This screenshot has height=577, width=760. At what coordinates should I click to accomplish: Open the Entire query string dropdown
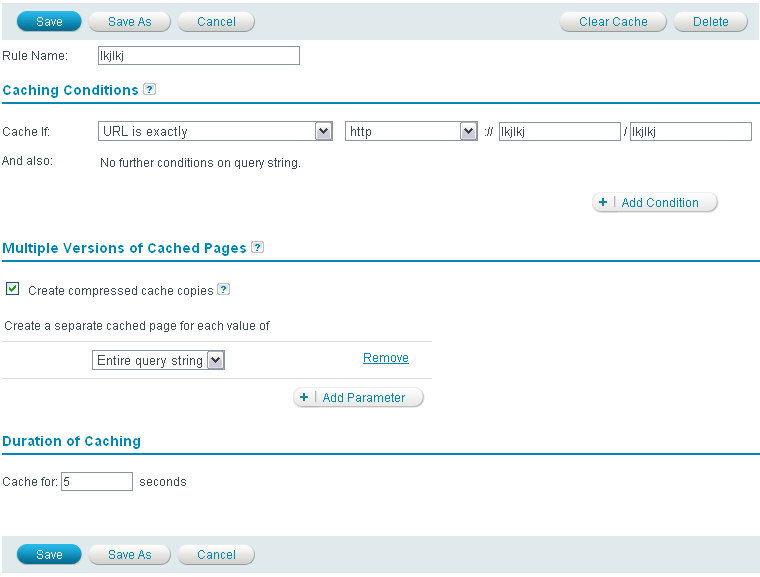[158, 361]
